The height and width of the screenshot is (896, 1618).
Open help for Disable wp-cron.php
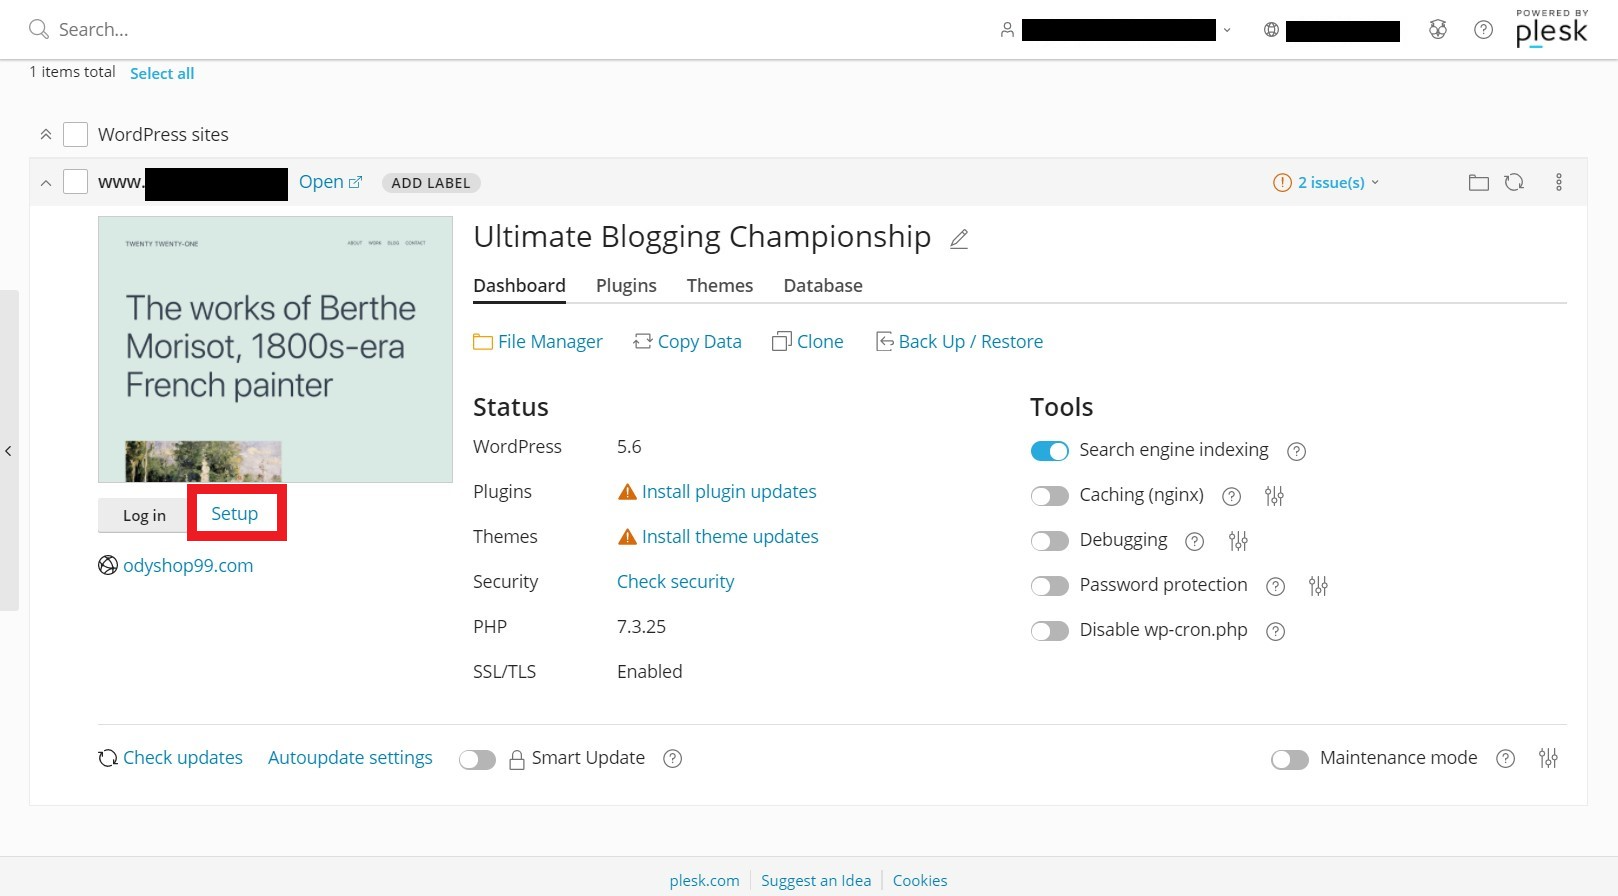click(x=1275, y=631)
